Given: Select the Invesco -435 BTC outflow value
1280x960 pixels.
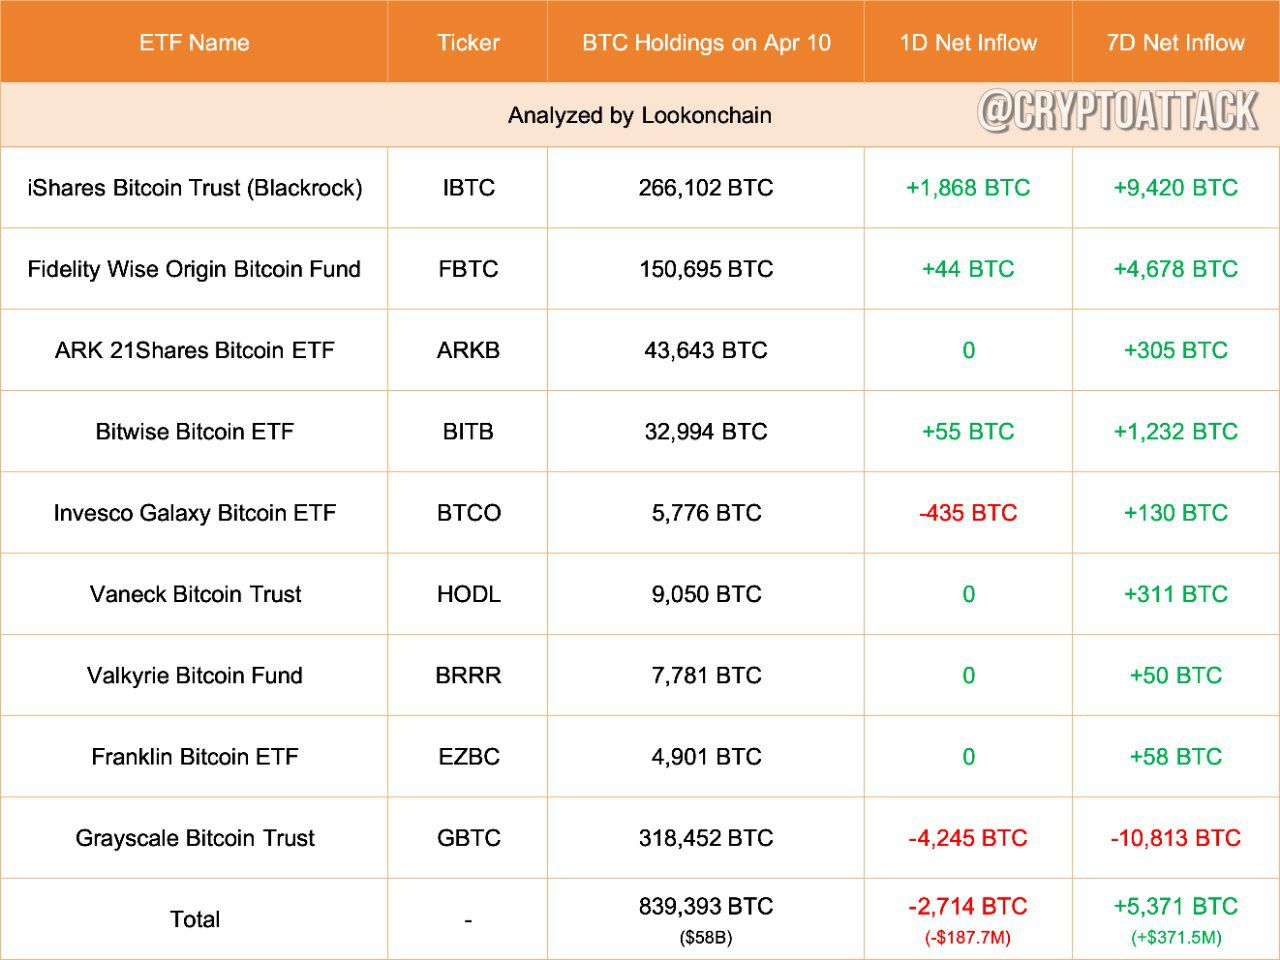Looking at the screenshot, I should (968, 513).
